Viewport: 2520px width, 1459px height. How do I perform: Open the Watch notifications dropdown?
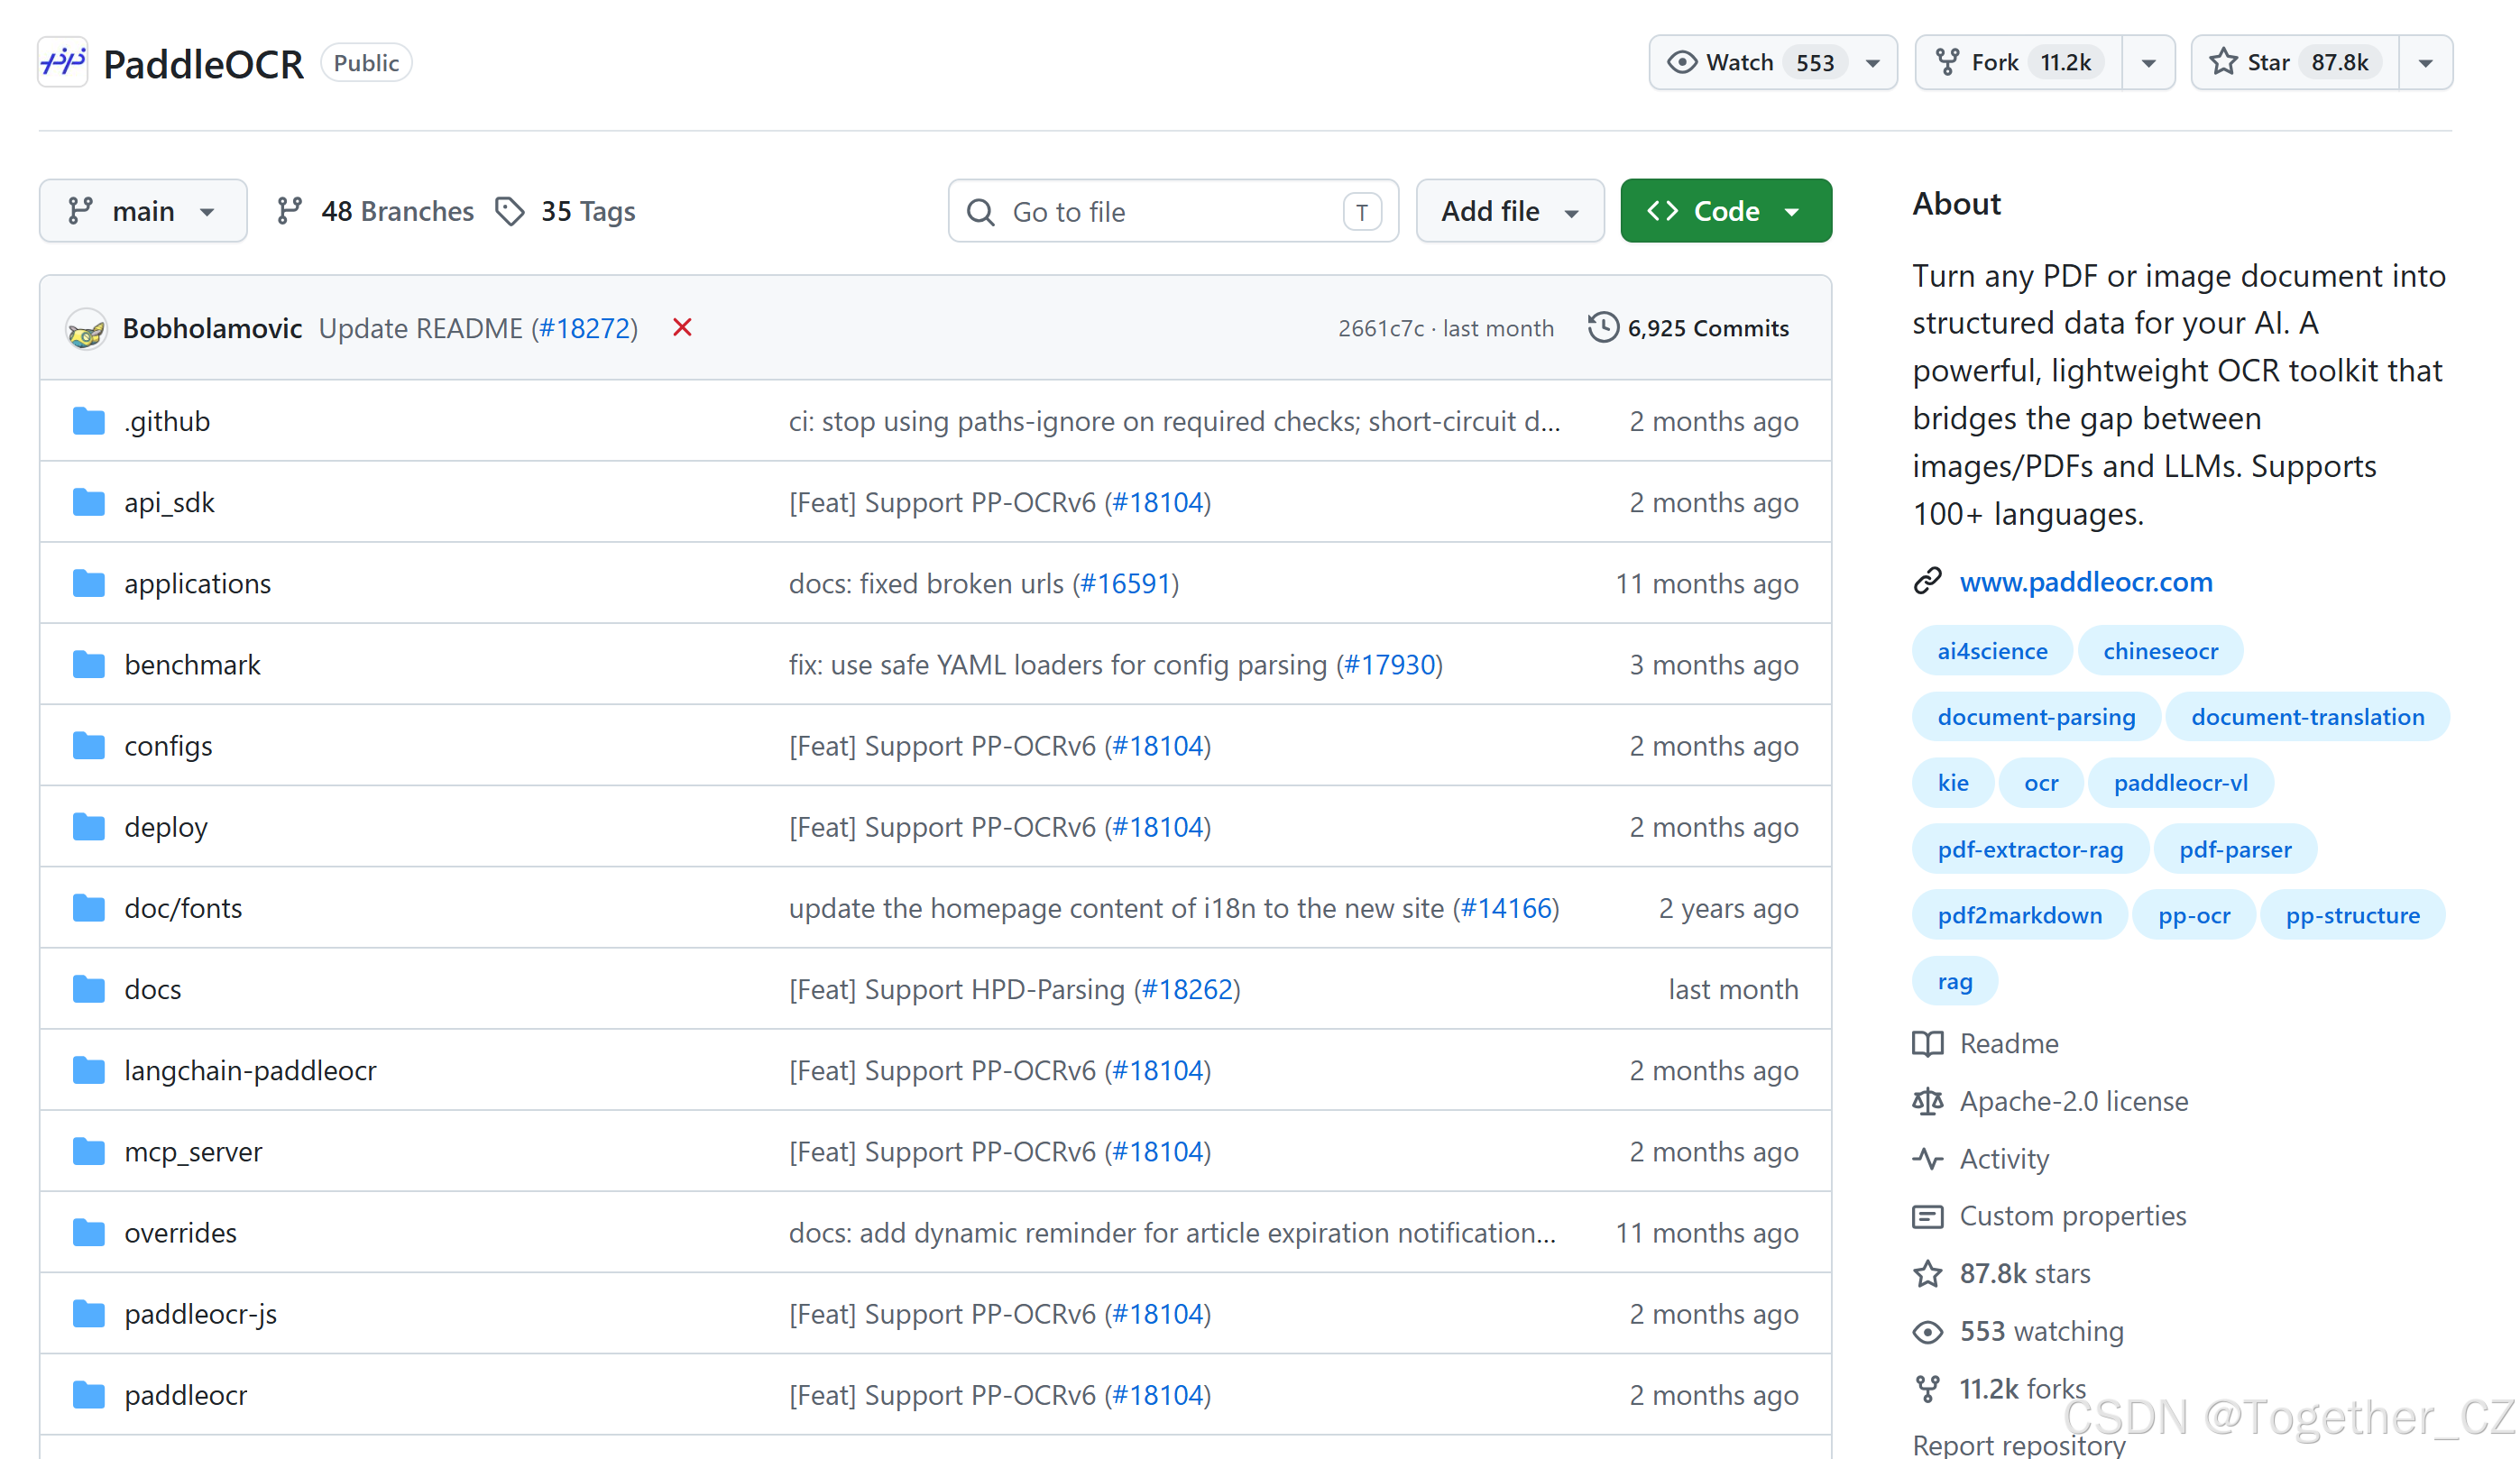pos(1772,62)
